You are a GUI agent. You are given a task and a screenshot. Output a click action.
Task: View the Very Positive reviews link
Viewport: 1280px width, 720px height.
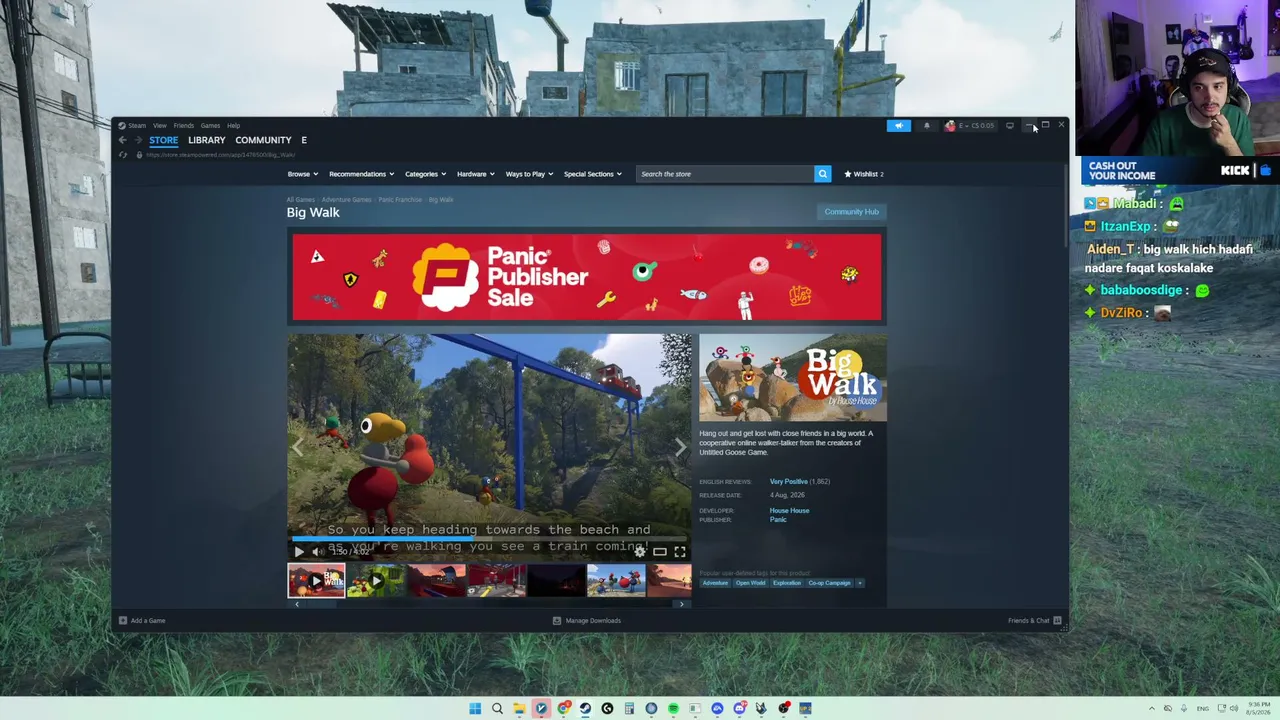tap(788, 482)
